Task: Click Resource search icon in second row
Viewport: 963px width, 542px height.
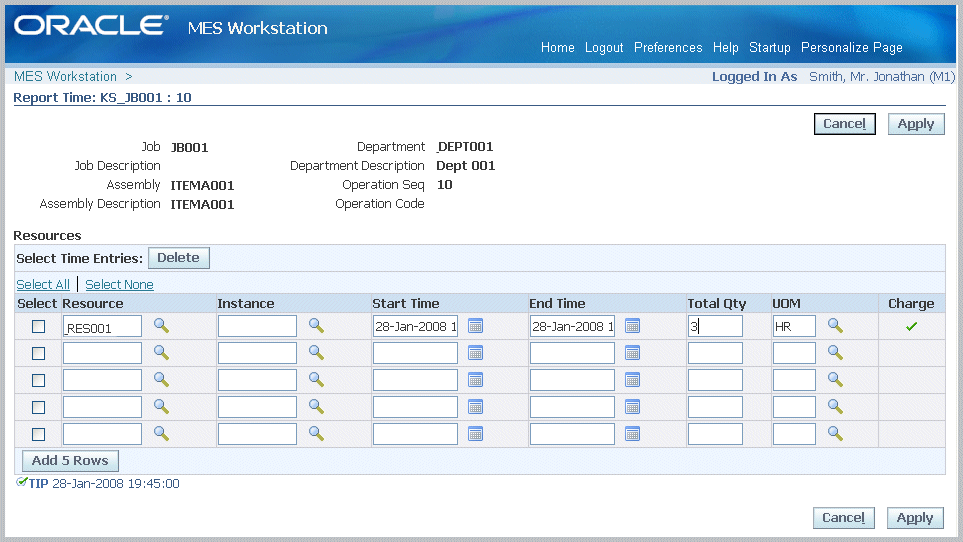Action: pyautogui.click(x=162, y=352)
